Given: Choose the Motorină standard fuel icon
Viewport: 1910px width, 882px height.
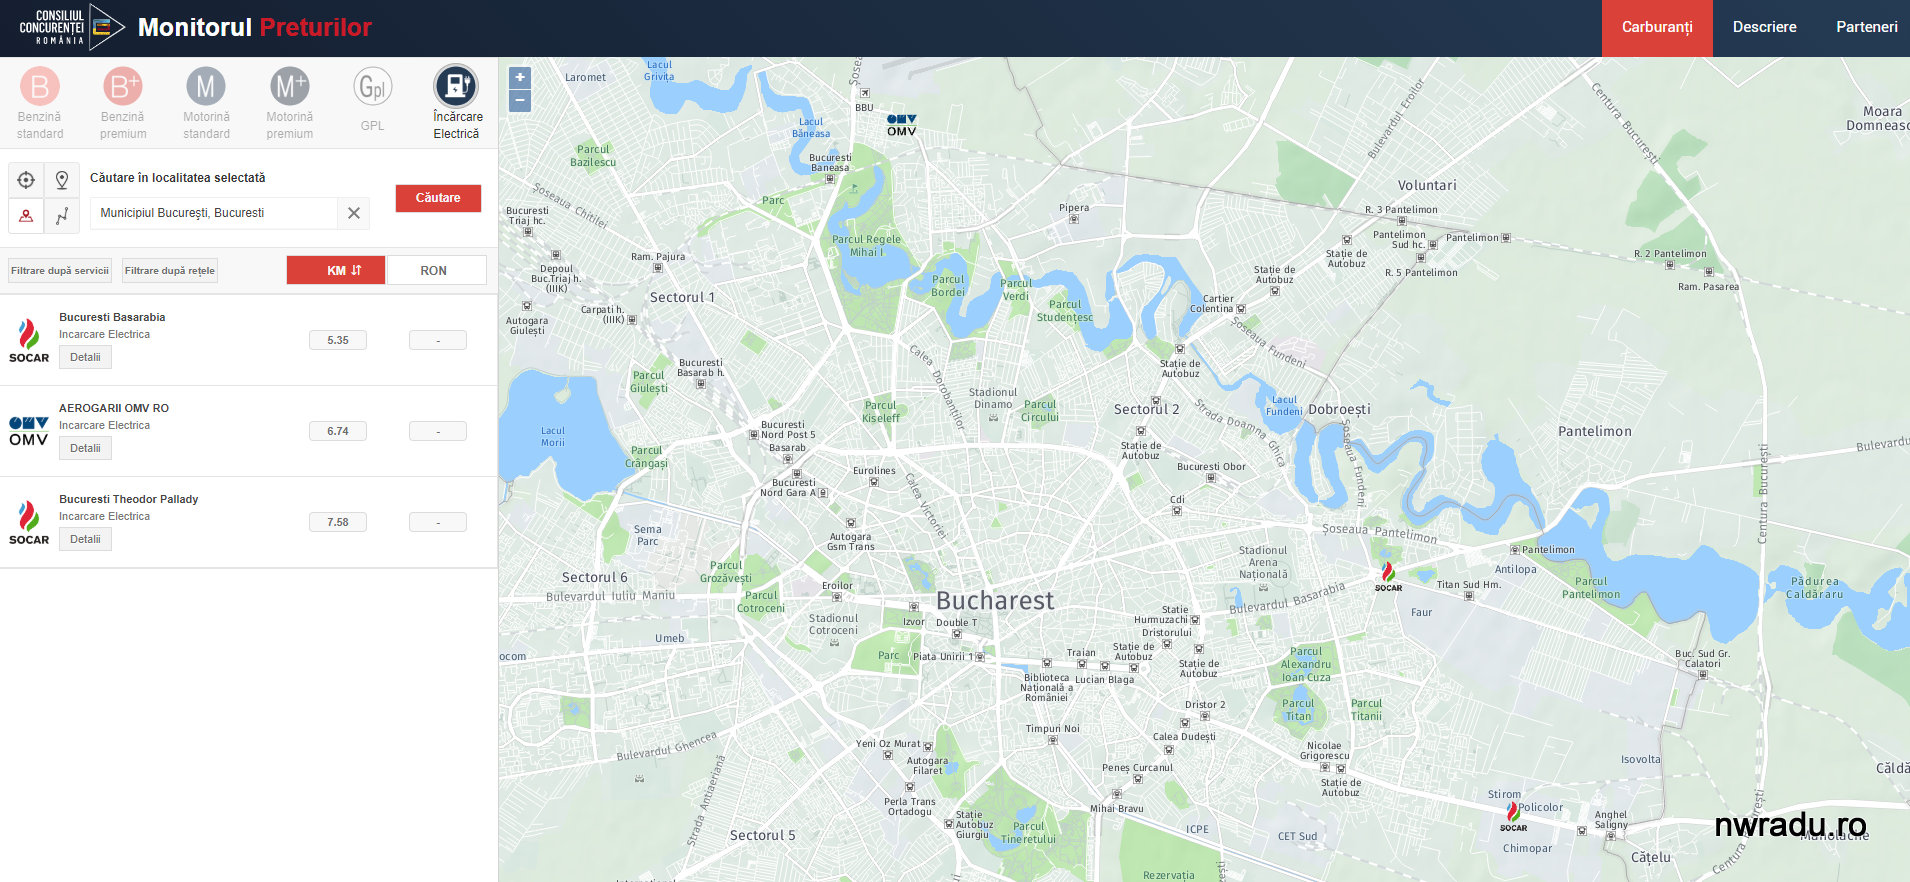Looking at the screenshot, I should 206,87.
